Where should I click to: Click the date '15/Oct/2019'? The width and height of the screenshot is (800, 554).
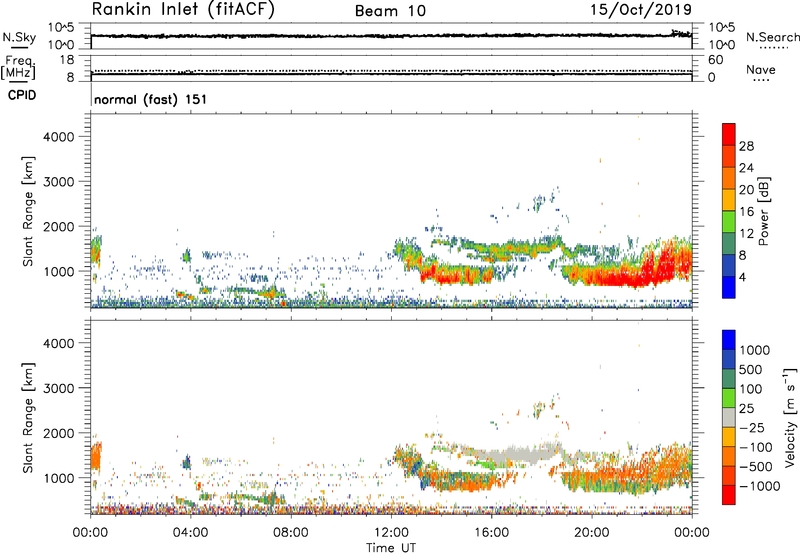click(x=641, y=10)
